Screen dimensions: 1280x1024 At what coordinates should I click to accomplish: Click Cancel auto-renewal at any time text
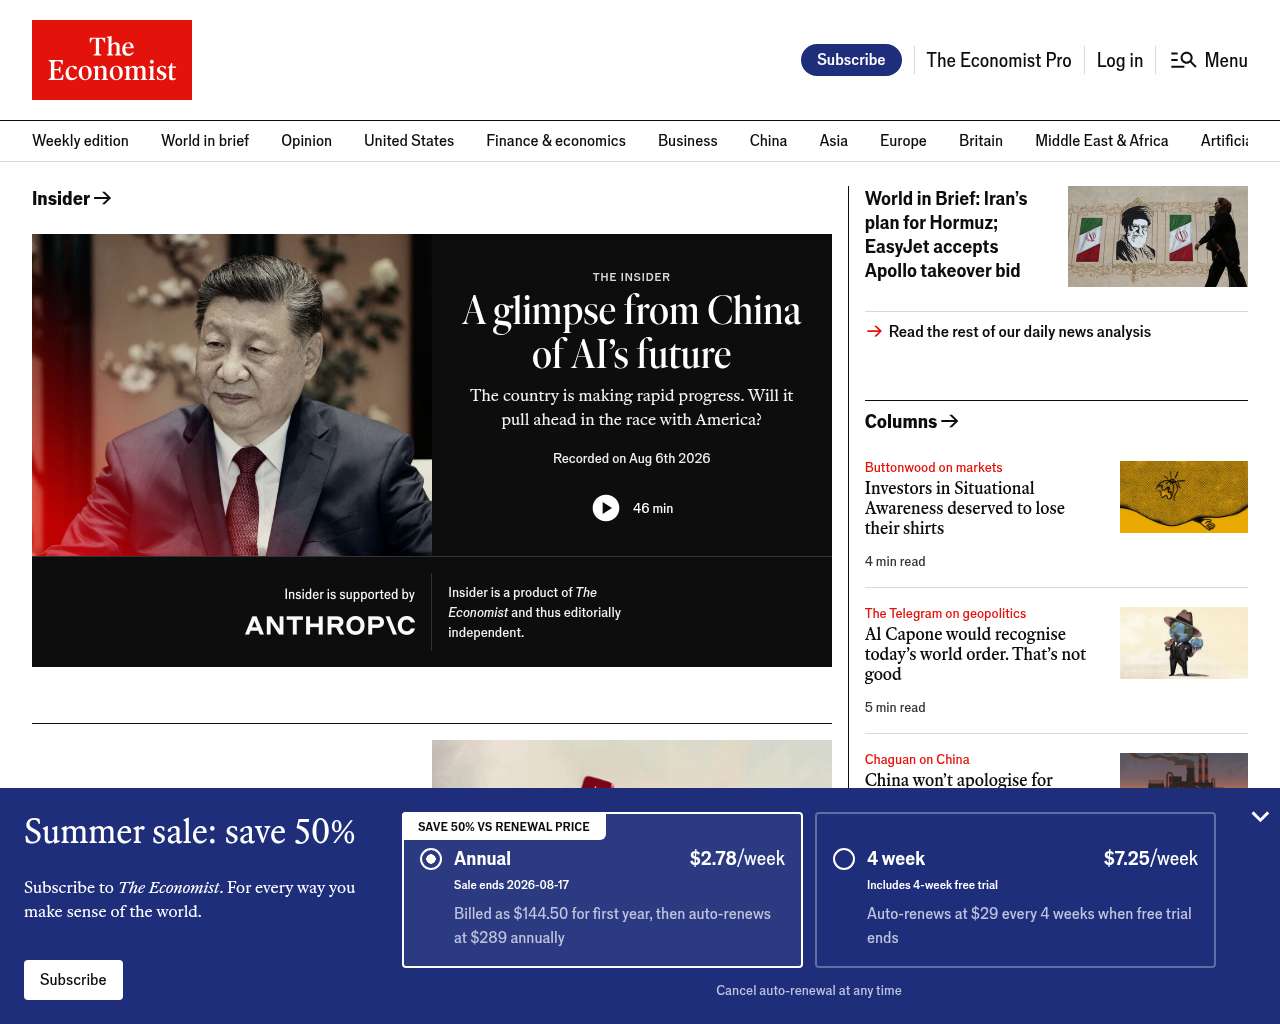809,990
